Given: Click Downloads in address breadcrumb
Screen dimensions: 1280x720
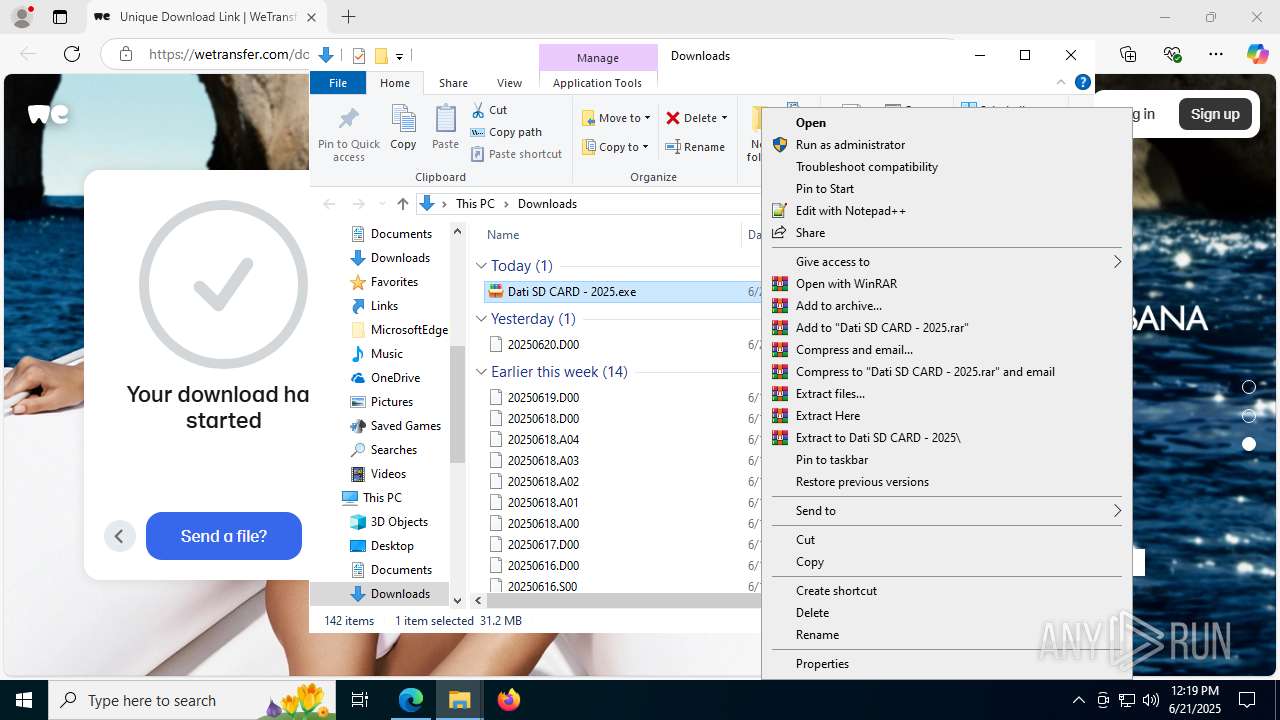Looking at the screenshot, I should click(x=547, y=204).
